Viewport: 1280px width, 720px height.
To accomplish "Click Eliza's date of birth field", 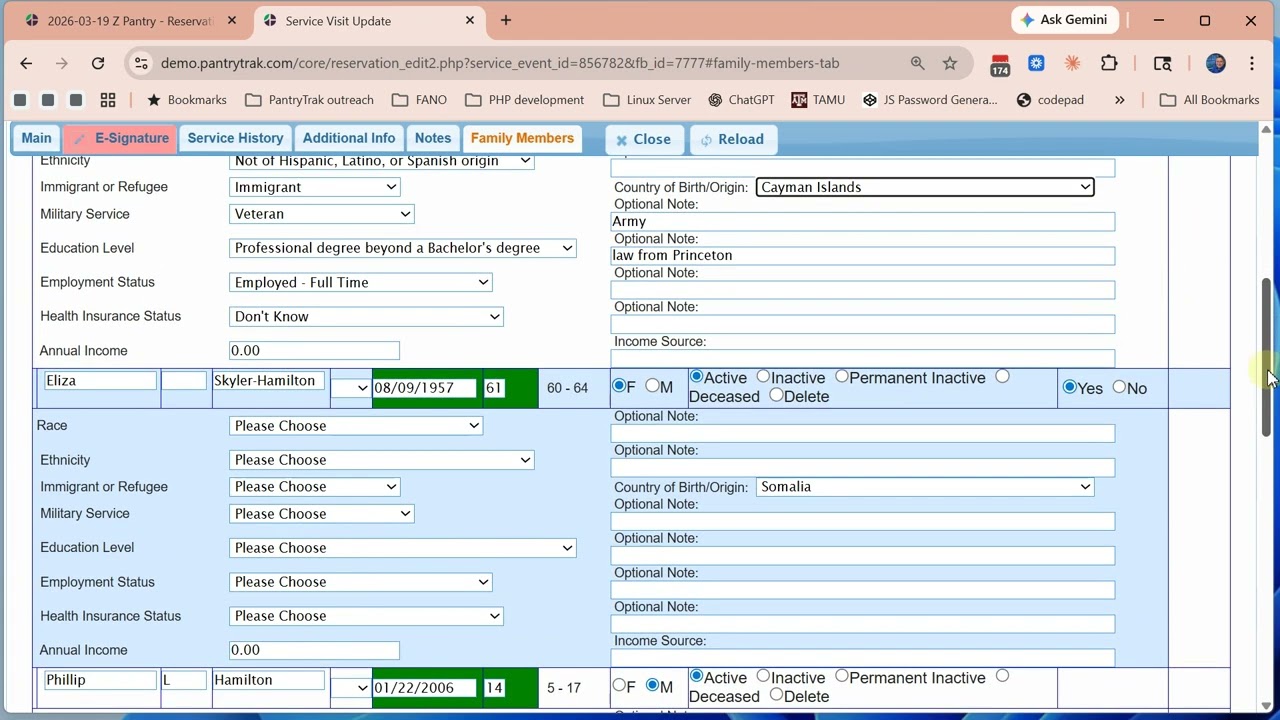I will pos(424,388).
